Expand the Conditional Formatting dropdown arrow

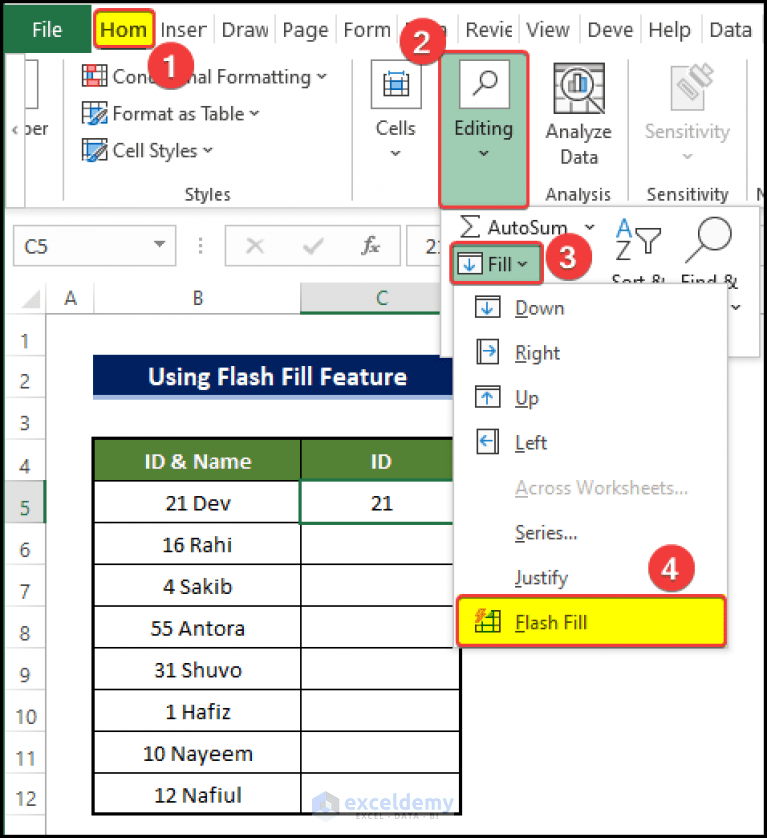[322, 76]
